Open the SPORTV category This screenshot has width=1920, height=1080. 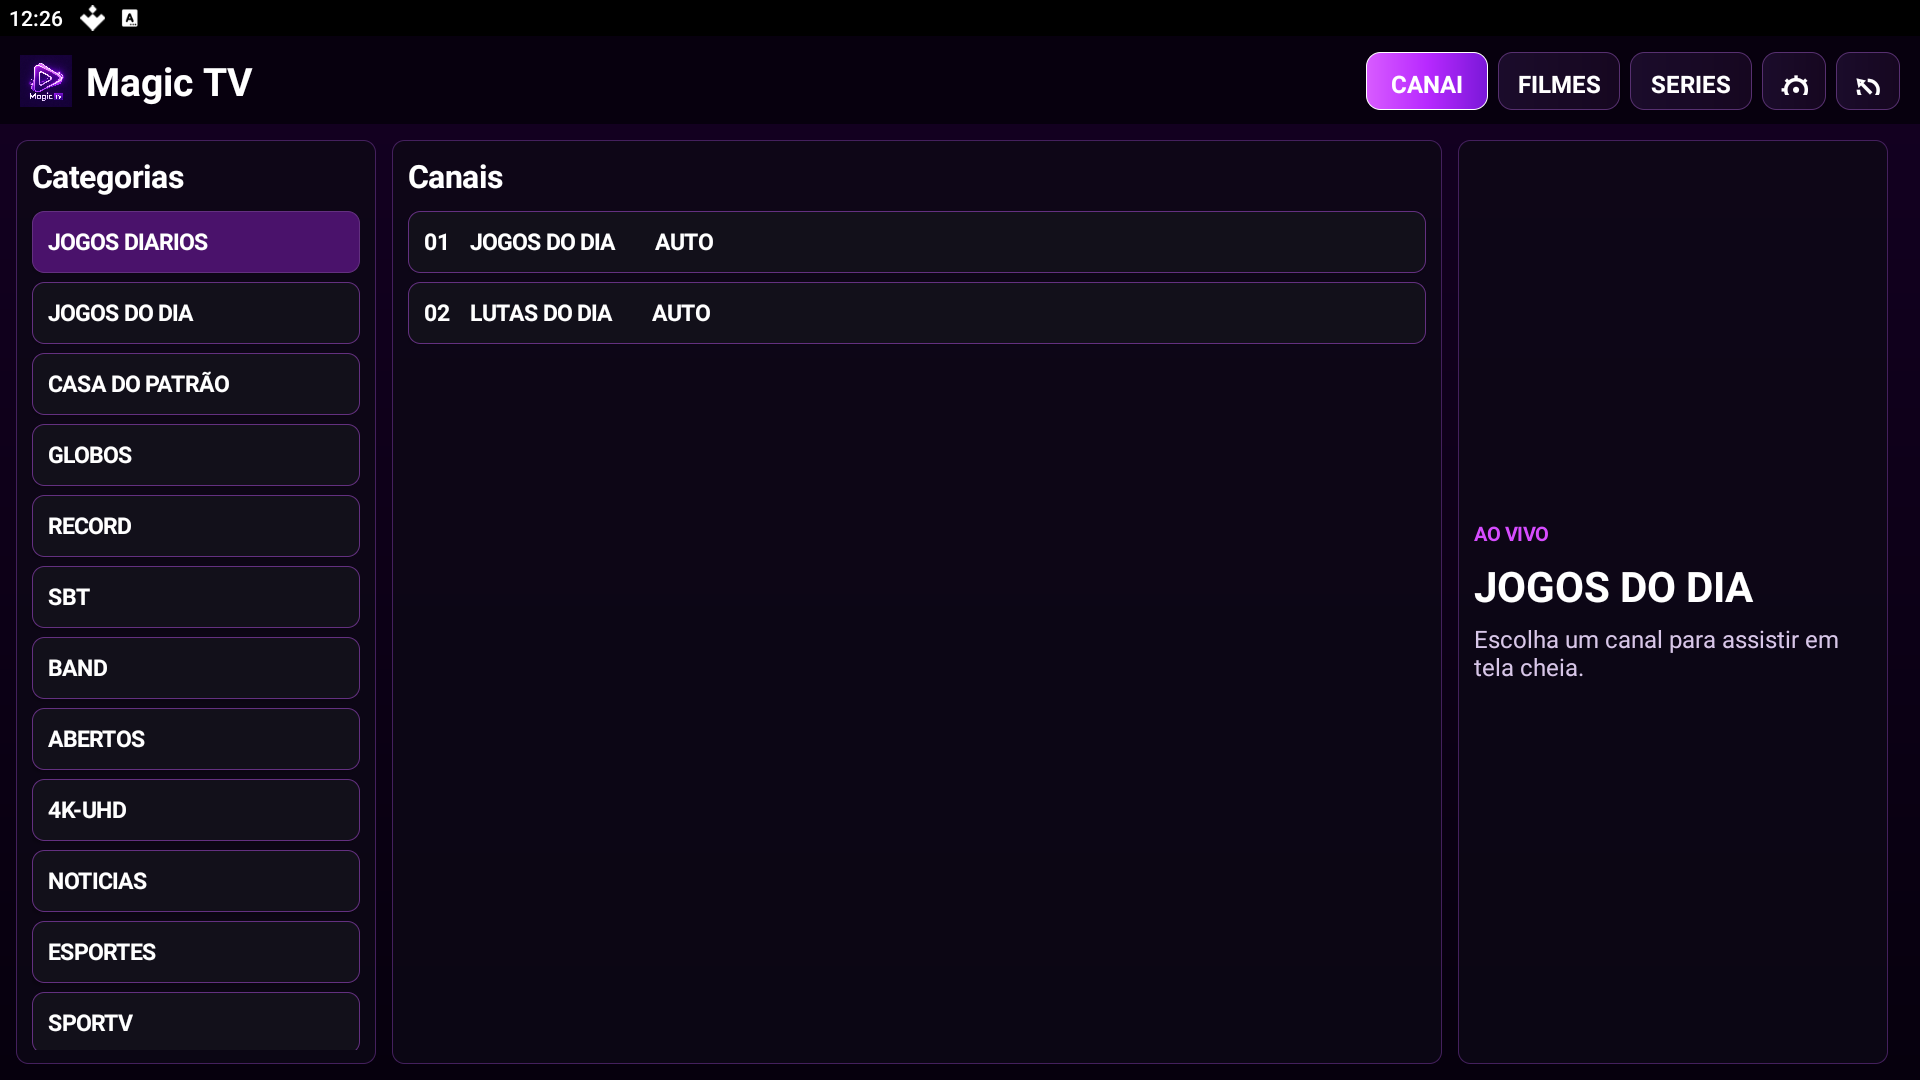pyautogui.click(x=196, y=1022)
